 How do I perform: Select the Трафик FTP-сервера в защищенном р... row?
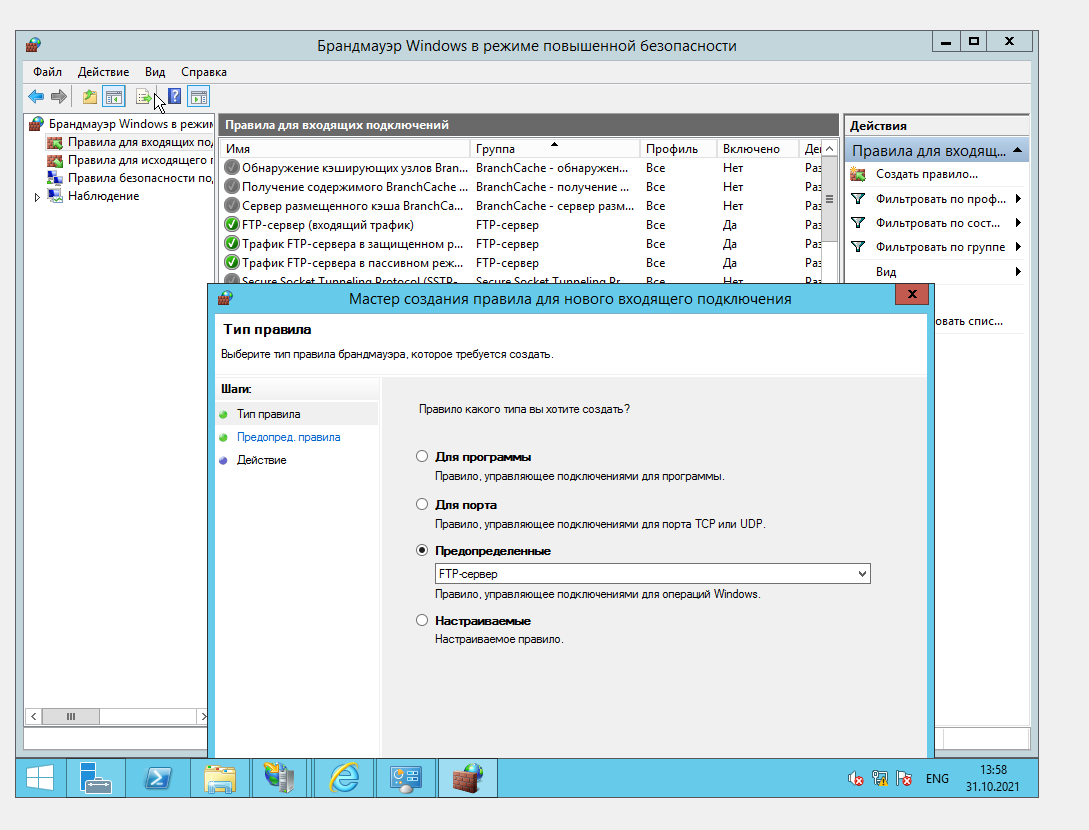coord(521,244)
